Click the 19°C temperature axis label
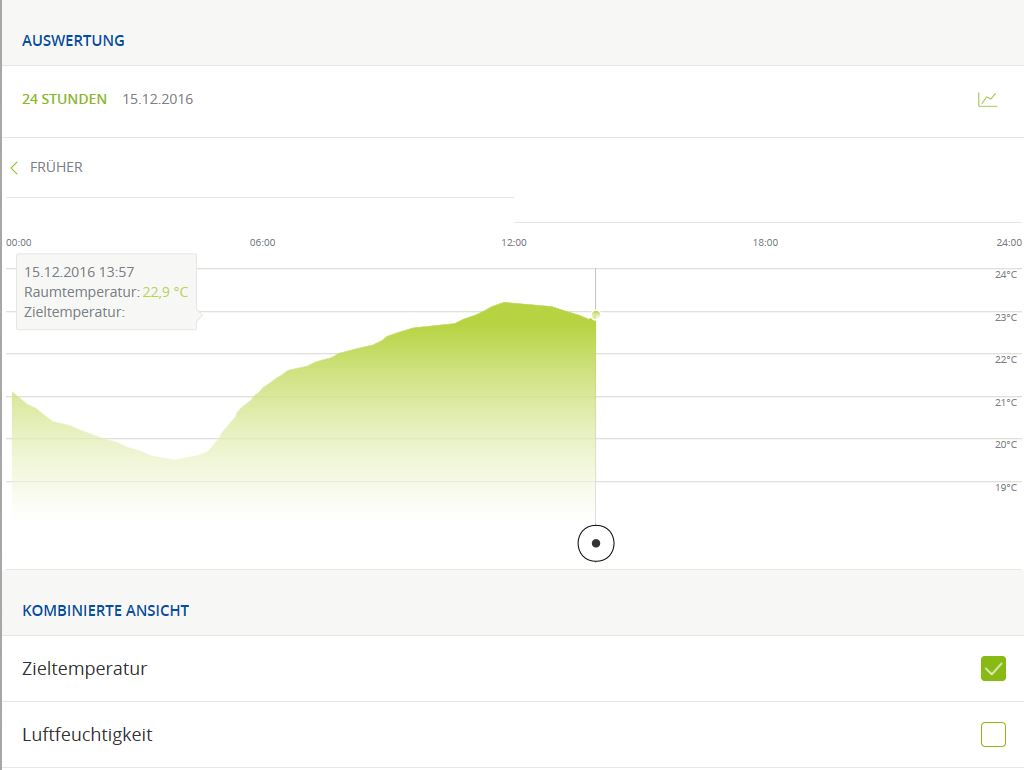Screen dimensions: 1024x770 pos(1005,488)
